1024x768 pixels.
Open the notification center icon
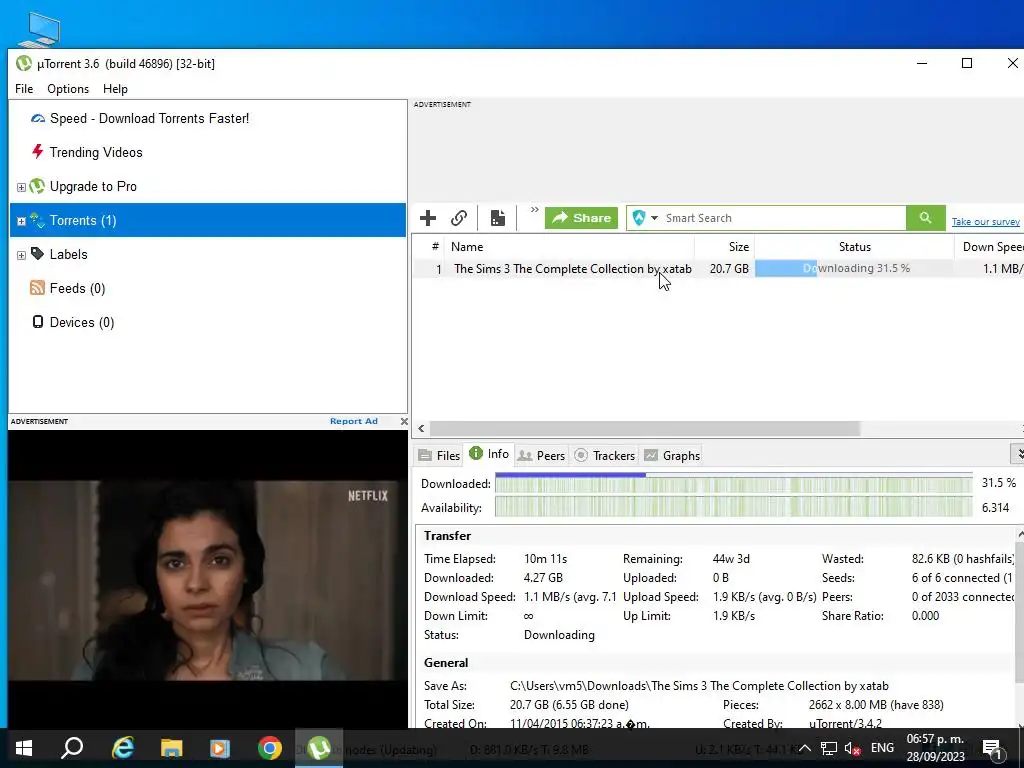pyautogui.click(x=993, y=748)
